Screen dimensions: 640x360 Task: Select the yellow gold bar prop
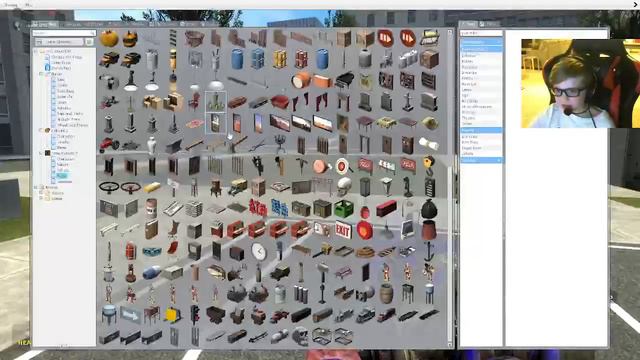[x=152, y=187]
